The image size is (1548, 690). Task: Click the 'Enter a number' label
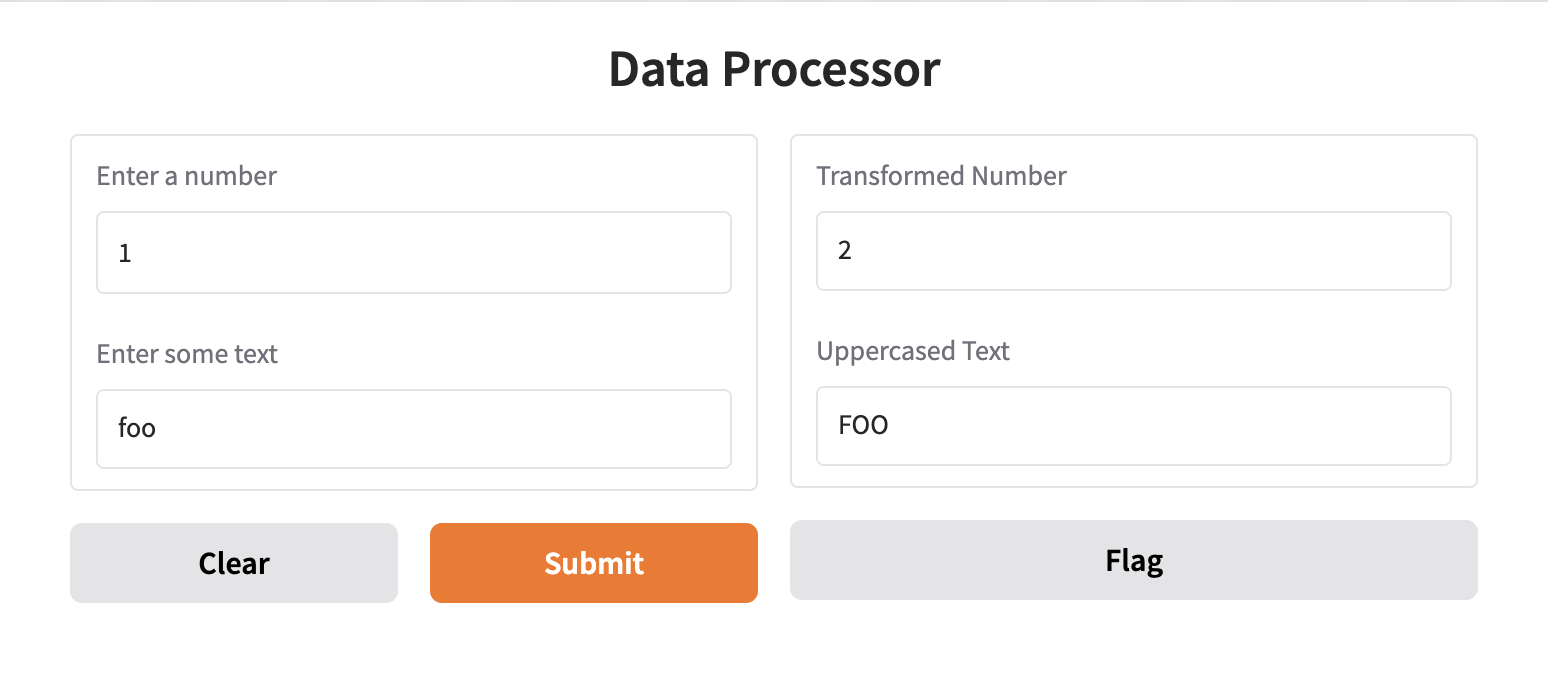click(187, 176)
